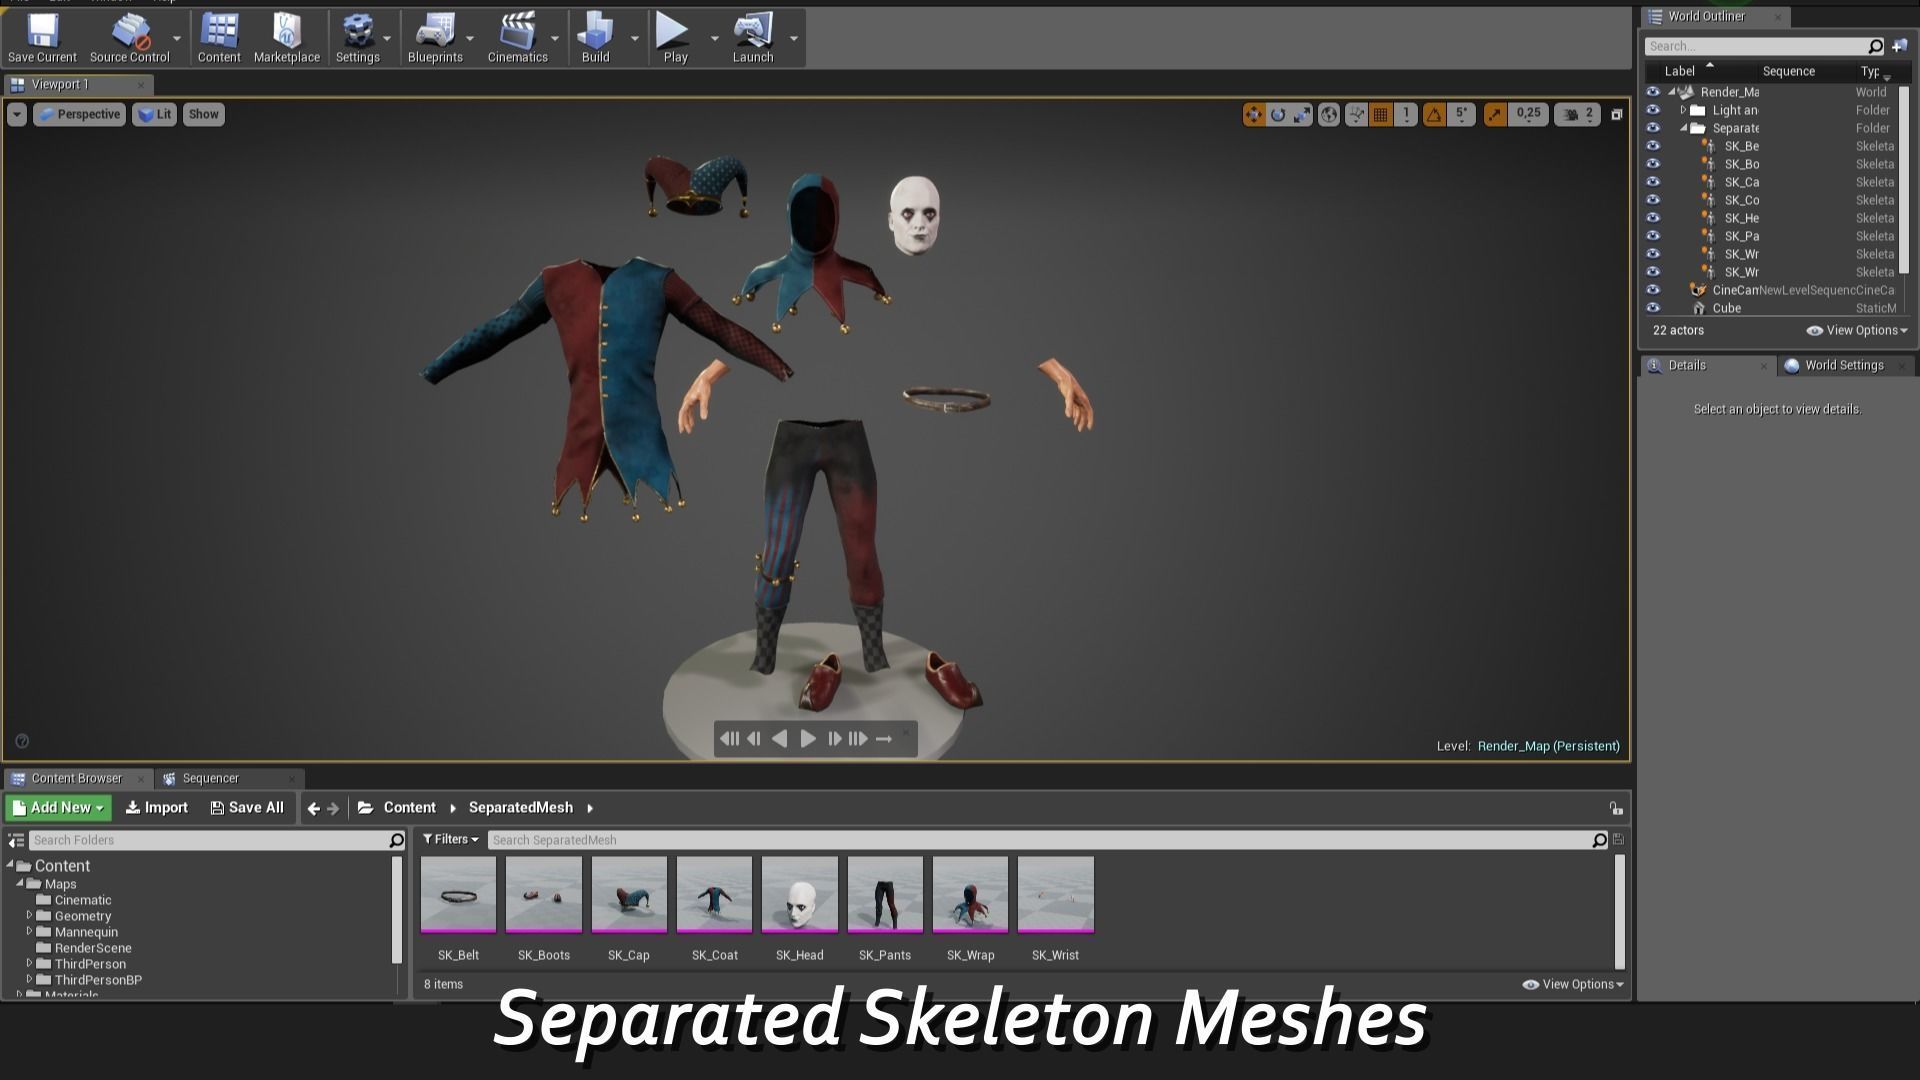The image size is (1920, 1080).
Task: Hide the Cube actor via eye icon
Action: (x=1653, y=308)
